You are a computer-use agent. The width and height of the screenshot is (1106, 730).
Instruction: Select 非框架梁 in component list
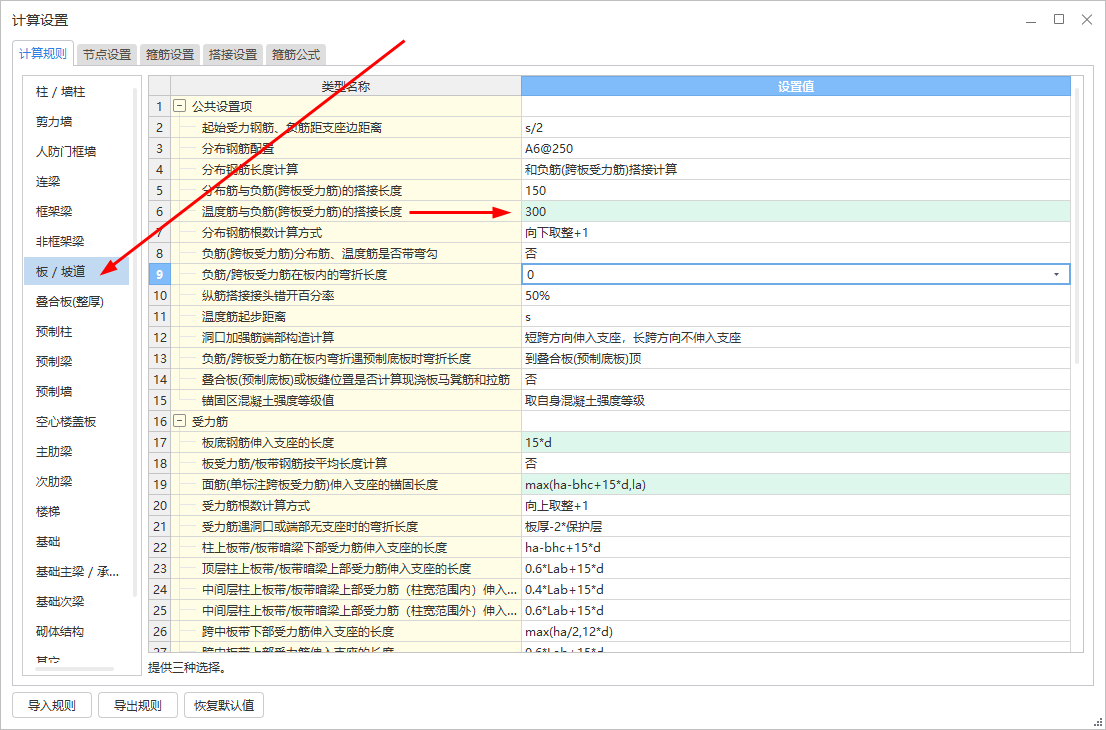(77, 242)
